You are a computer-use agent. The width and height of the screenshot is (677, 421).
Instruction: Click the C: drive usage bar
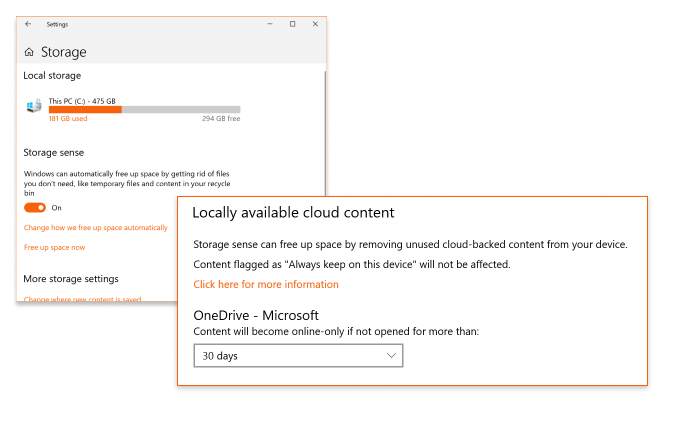coord(144,110)
